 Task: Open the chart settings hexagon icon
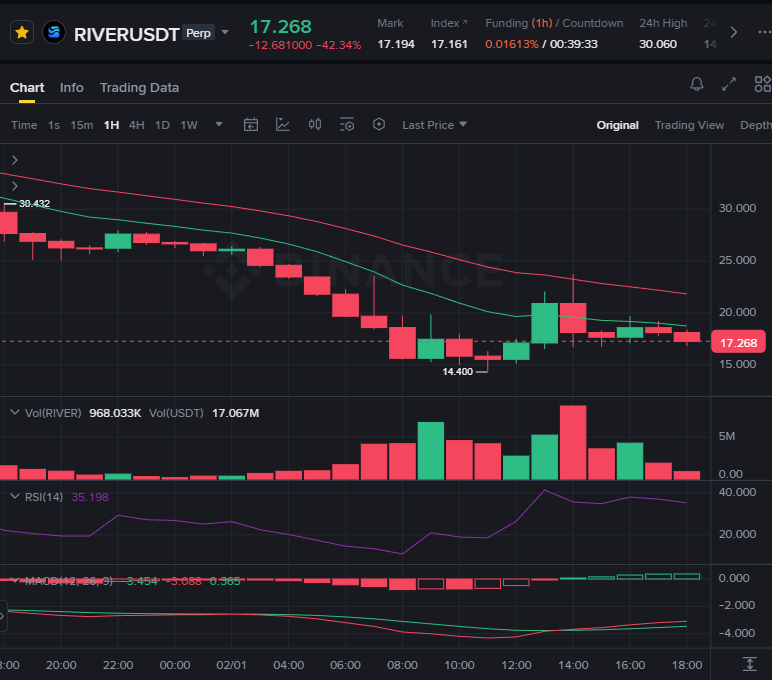coord(378,125)
